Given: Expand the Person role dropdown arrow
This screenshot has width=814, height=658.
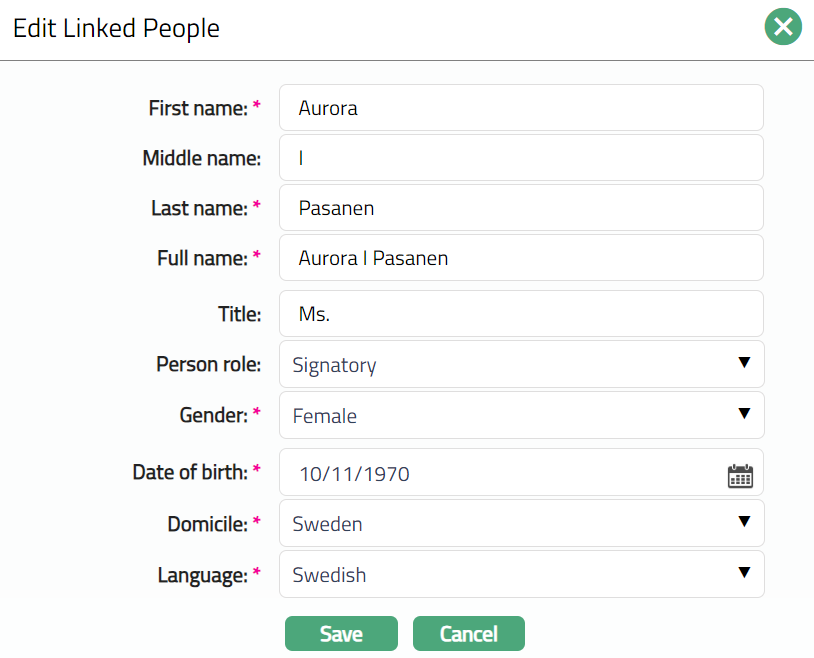Looking at the screenshot, I should pos(743,363).
